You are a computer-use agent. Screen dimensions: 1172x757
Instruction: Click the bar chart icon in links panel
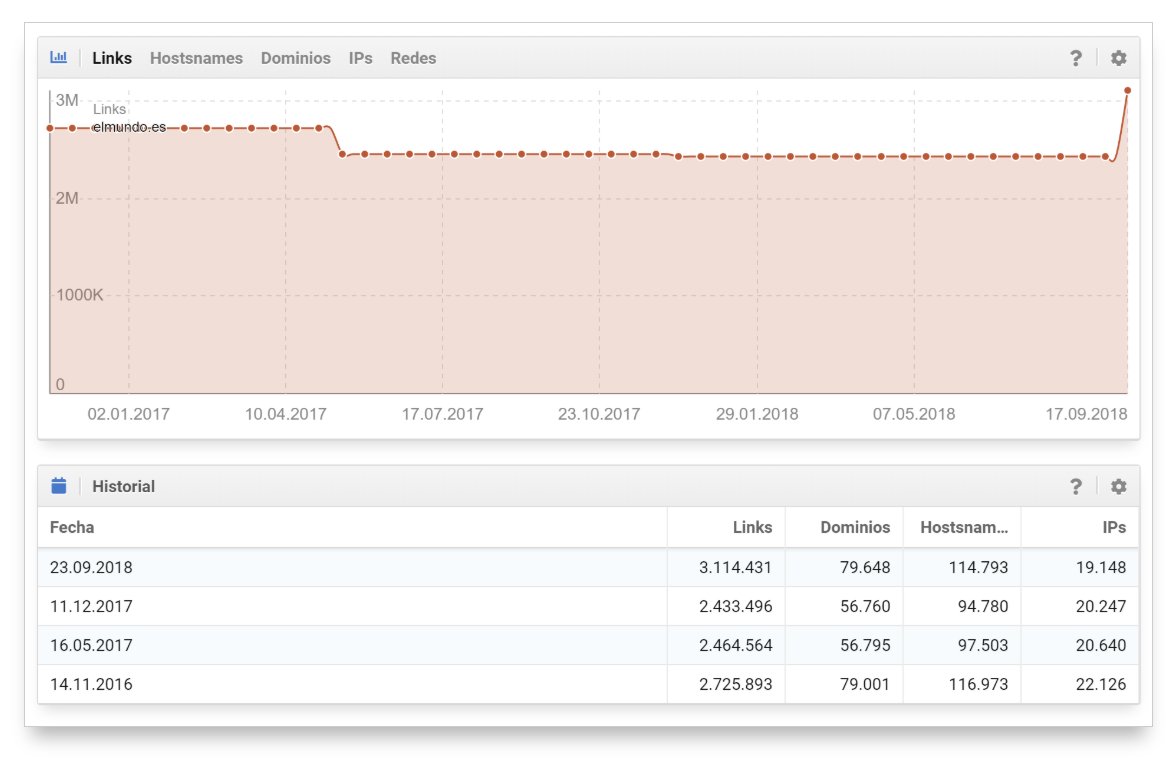(58, 58)
